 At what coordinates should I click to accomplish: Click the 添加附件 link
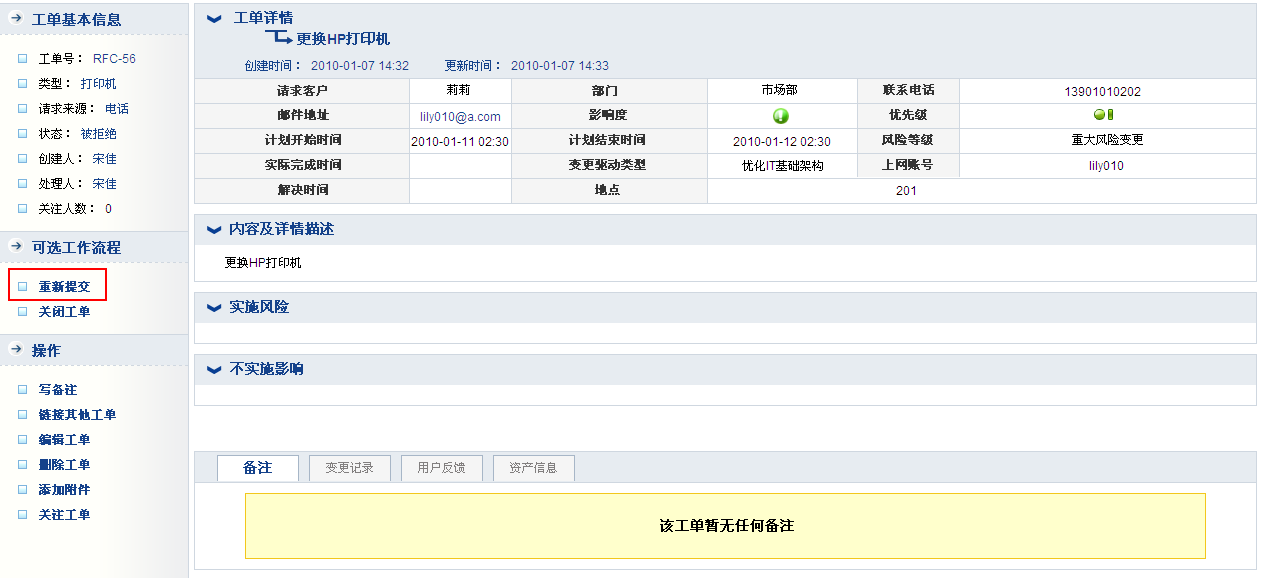64,490
